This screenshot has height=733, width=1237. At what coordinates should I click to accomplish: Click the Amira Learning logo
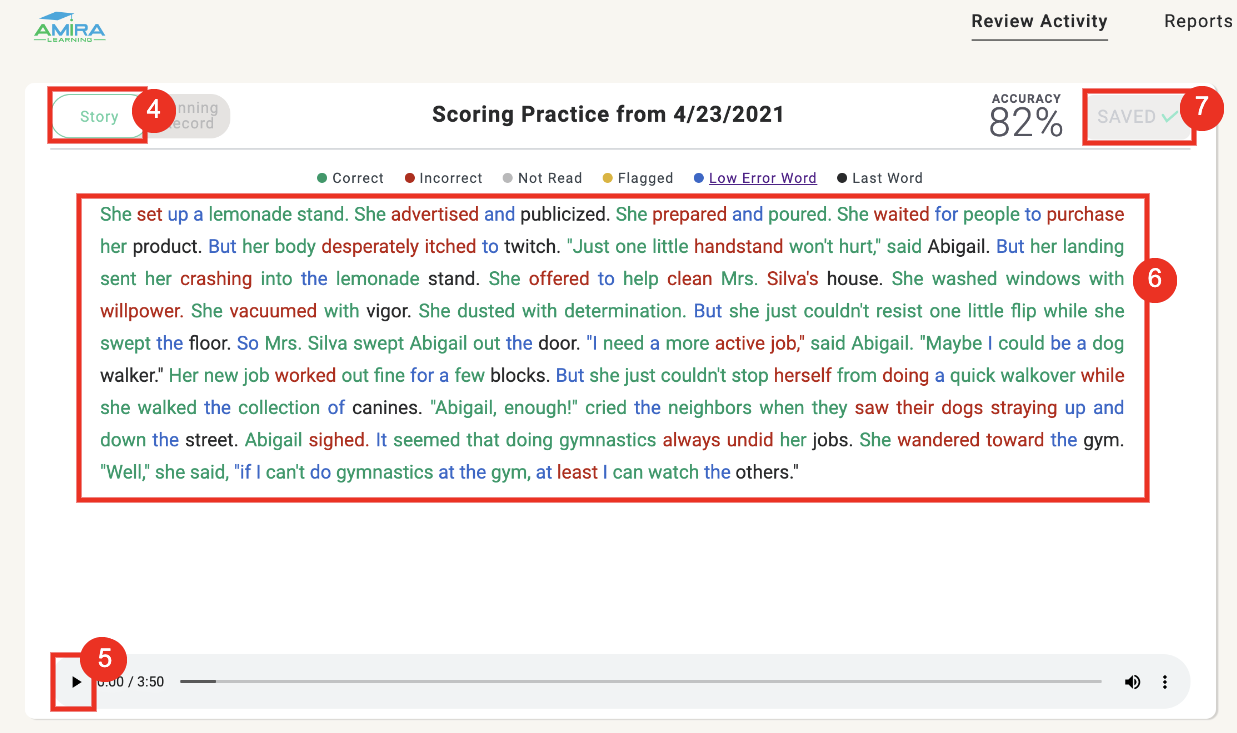click(70, 27)
